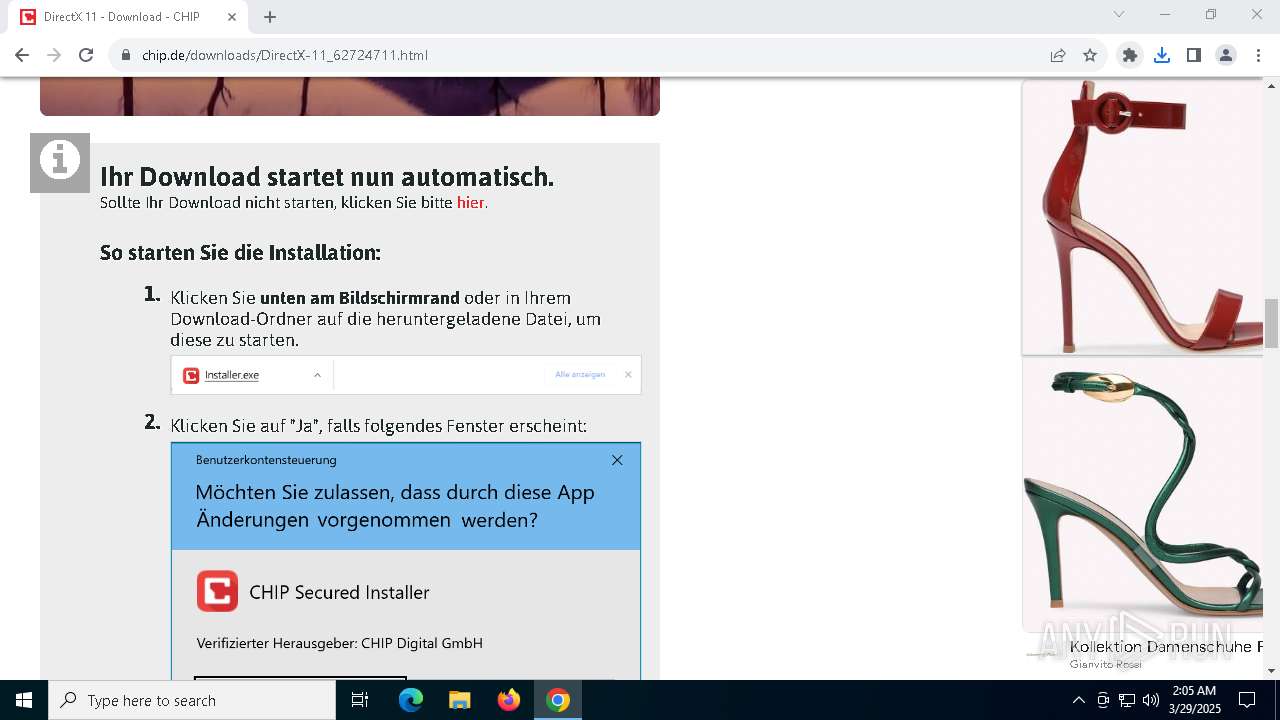Viewport: 1280px width, 720px height.
Task: Click the info icon beside download notice
Action: [60, 162]
